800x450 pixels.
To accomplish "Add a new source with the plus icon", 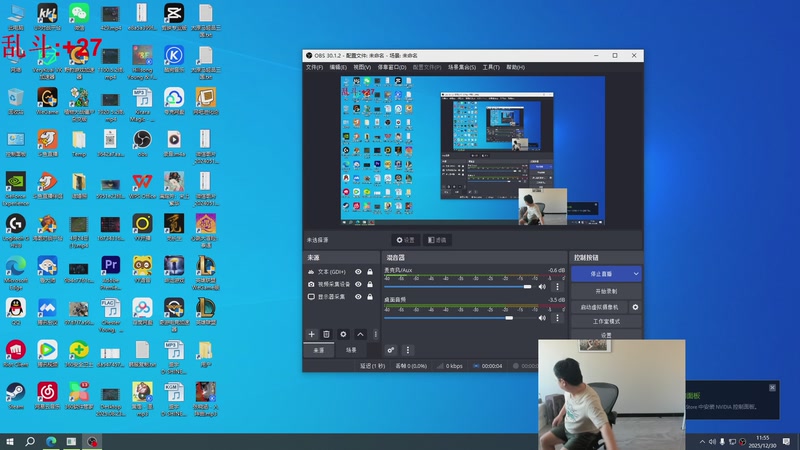I will 311,334.
